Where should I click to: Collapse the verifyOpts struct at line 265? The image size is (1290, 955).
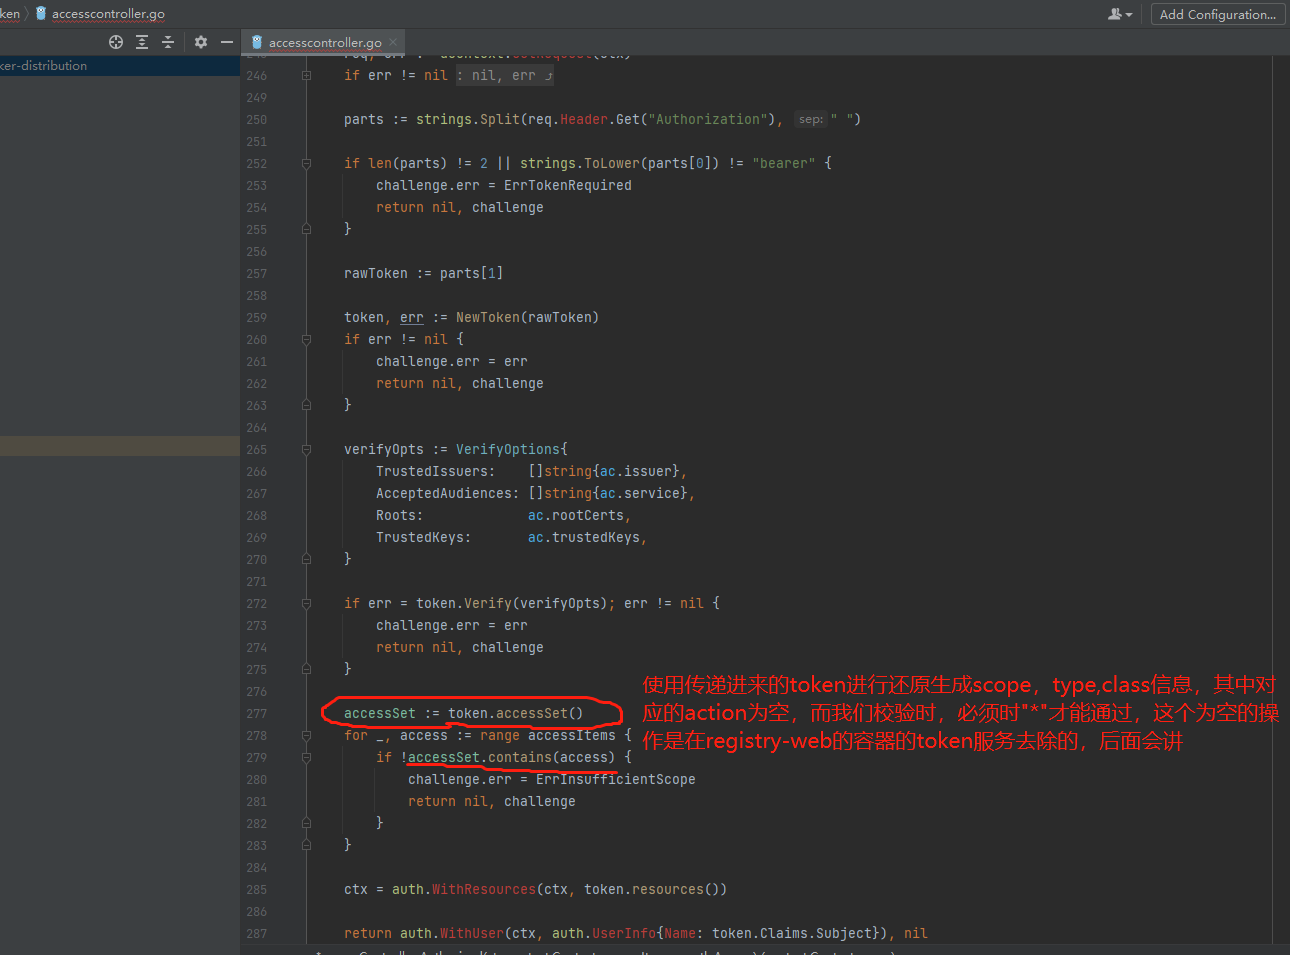pos(306,448)
